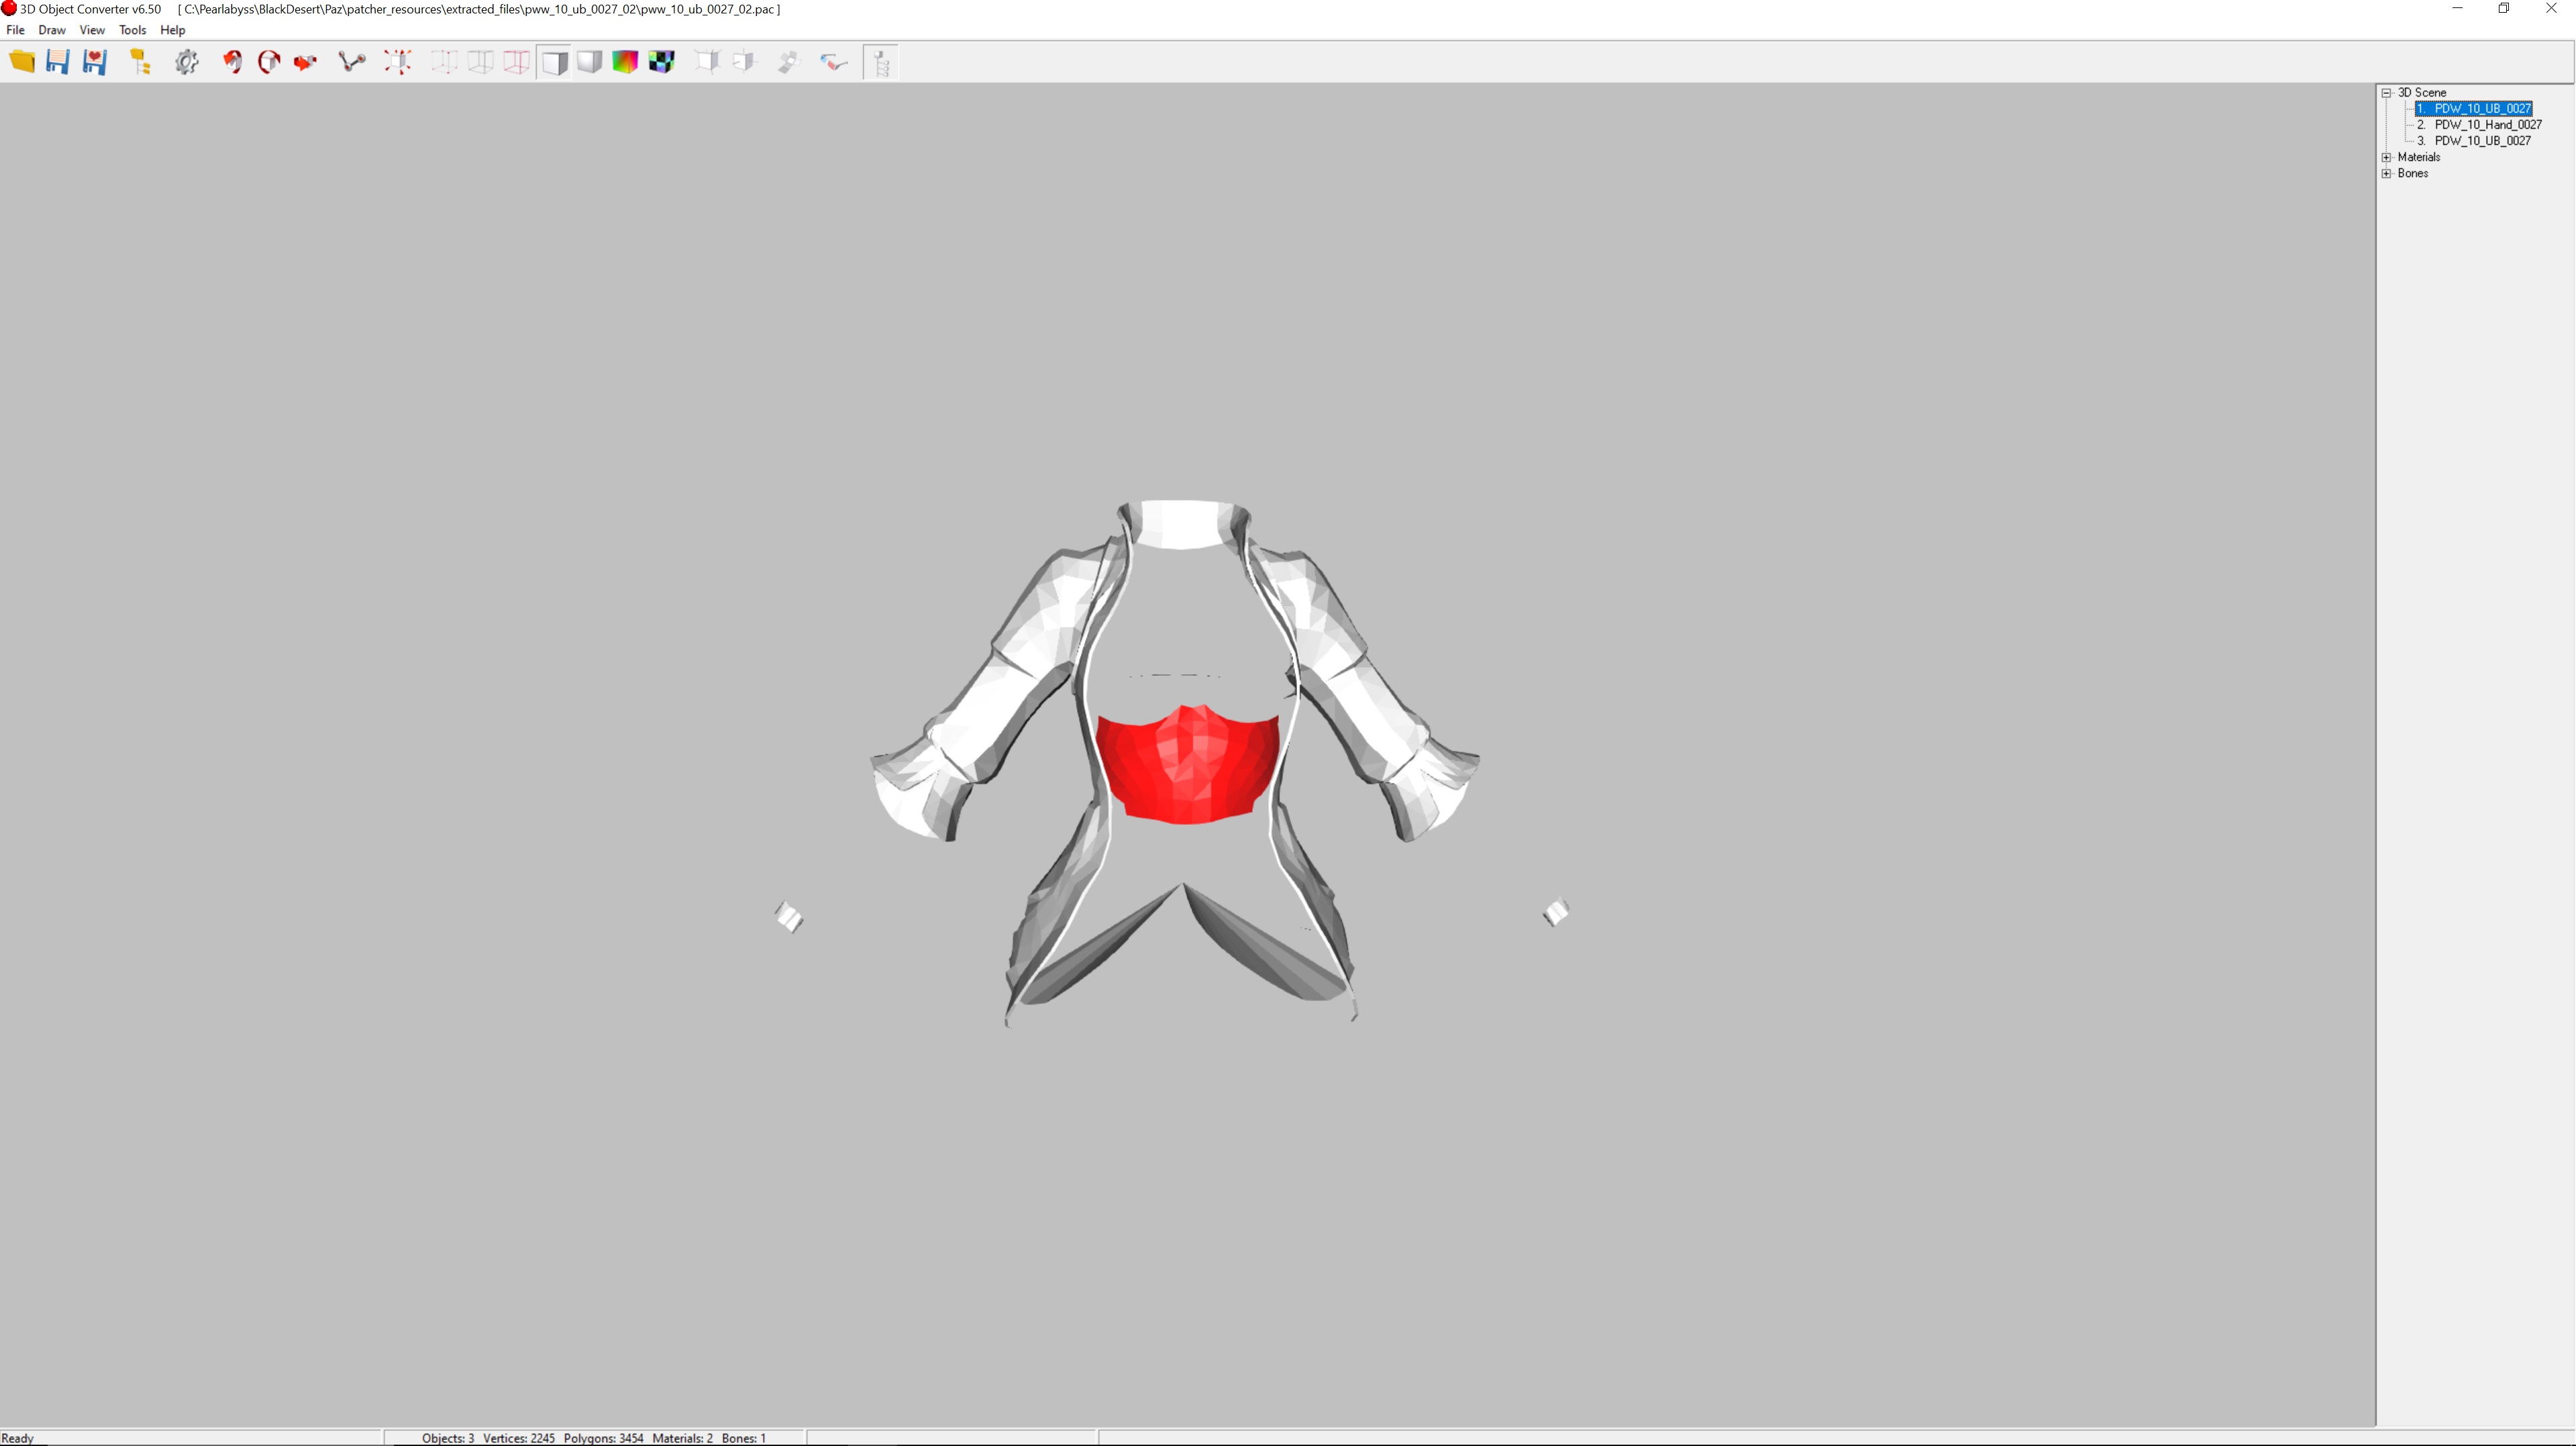Open settings with the gear icon

pos(187,62)
